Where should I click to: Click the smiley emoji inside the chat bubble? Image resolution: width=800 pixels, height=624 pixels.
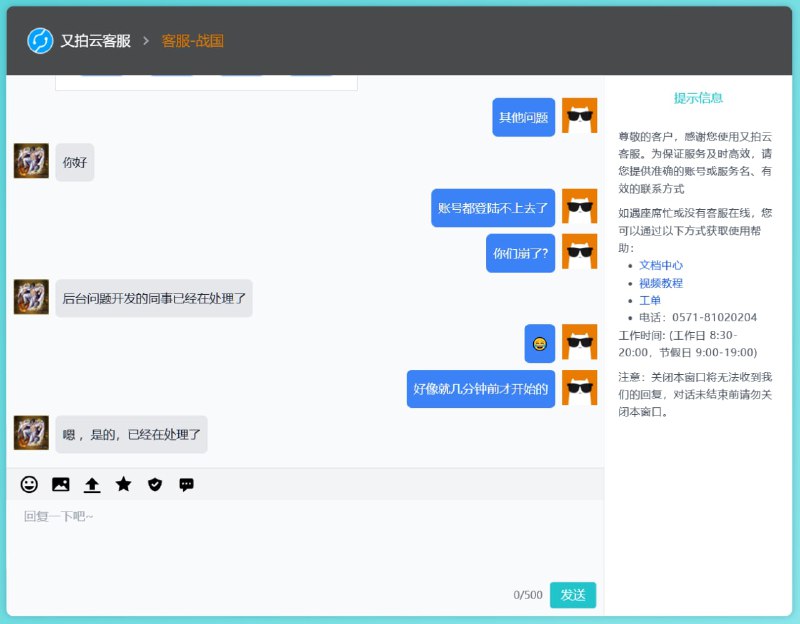[538, 343]
